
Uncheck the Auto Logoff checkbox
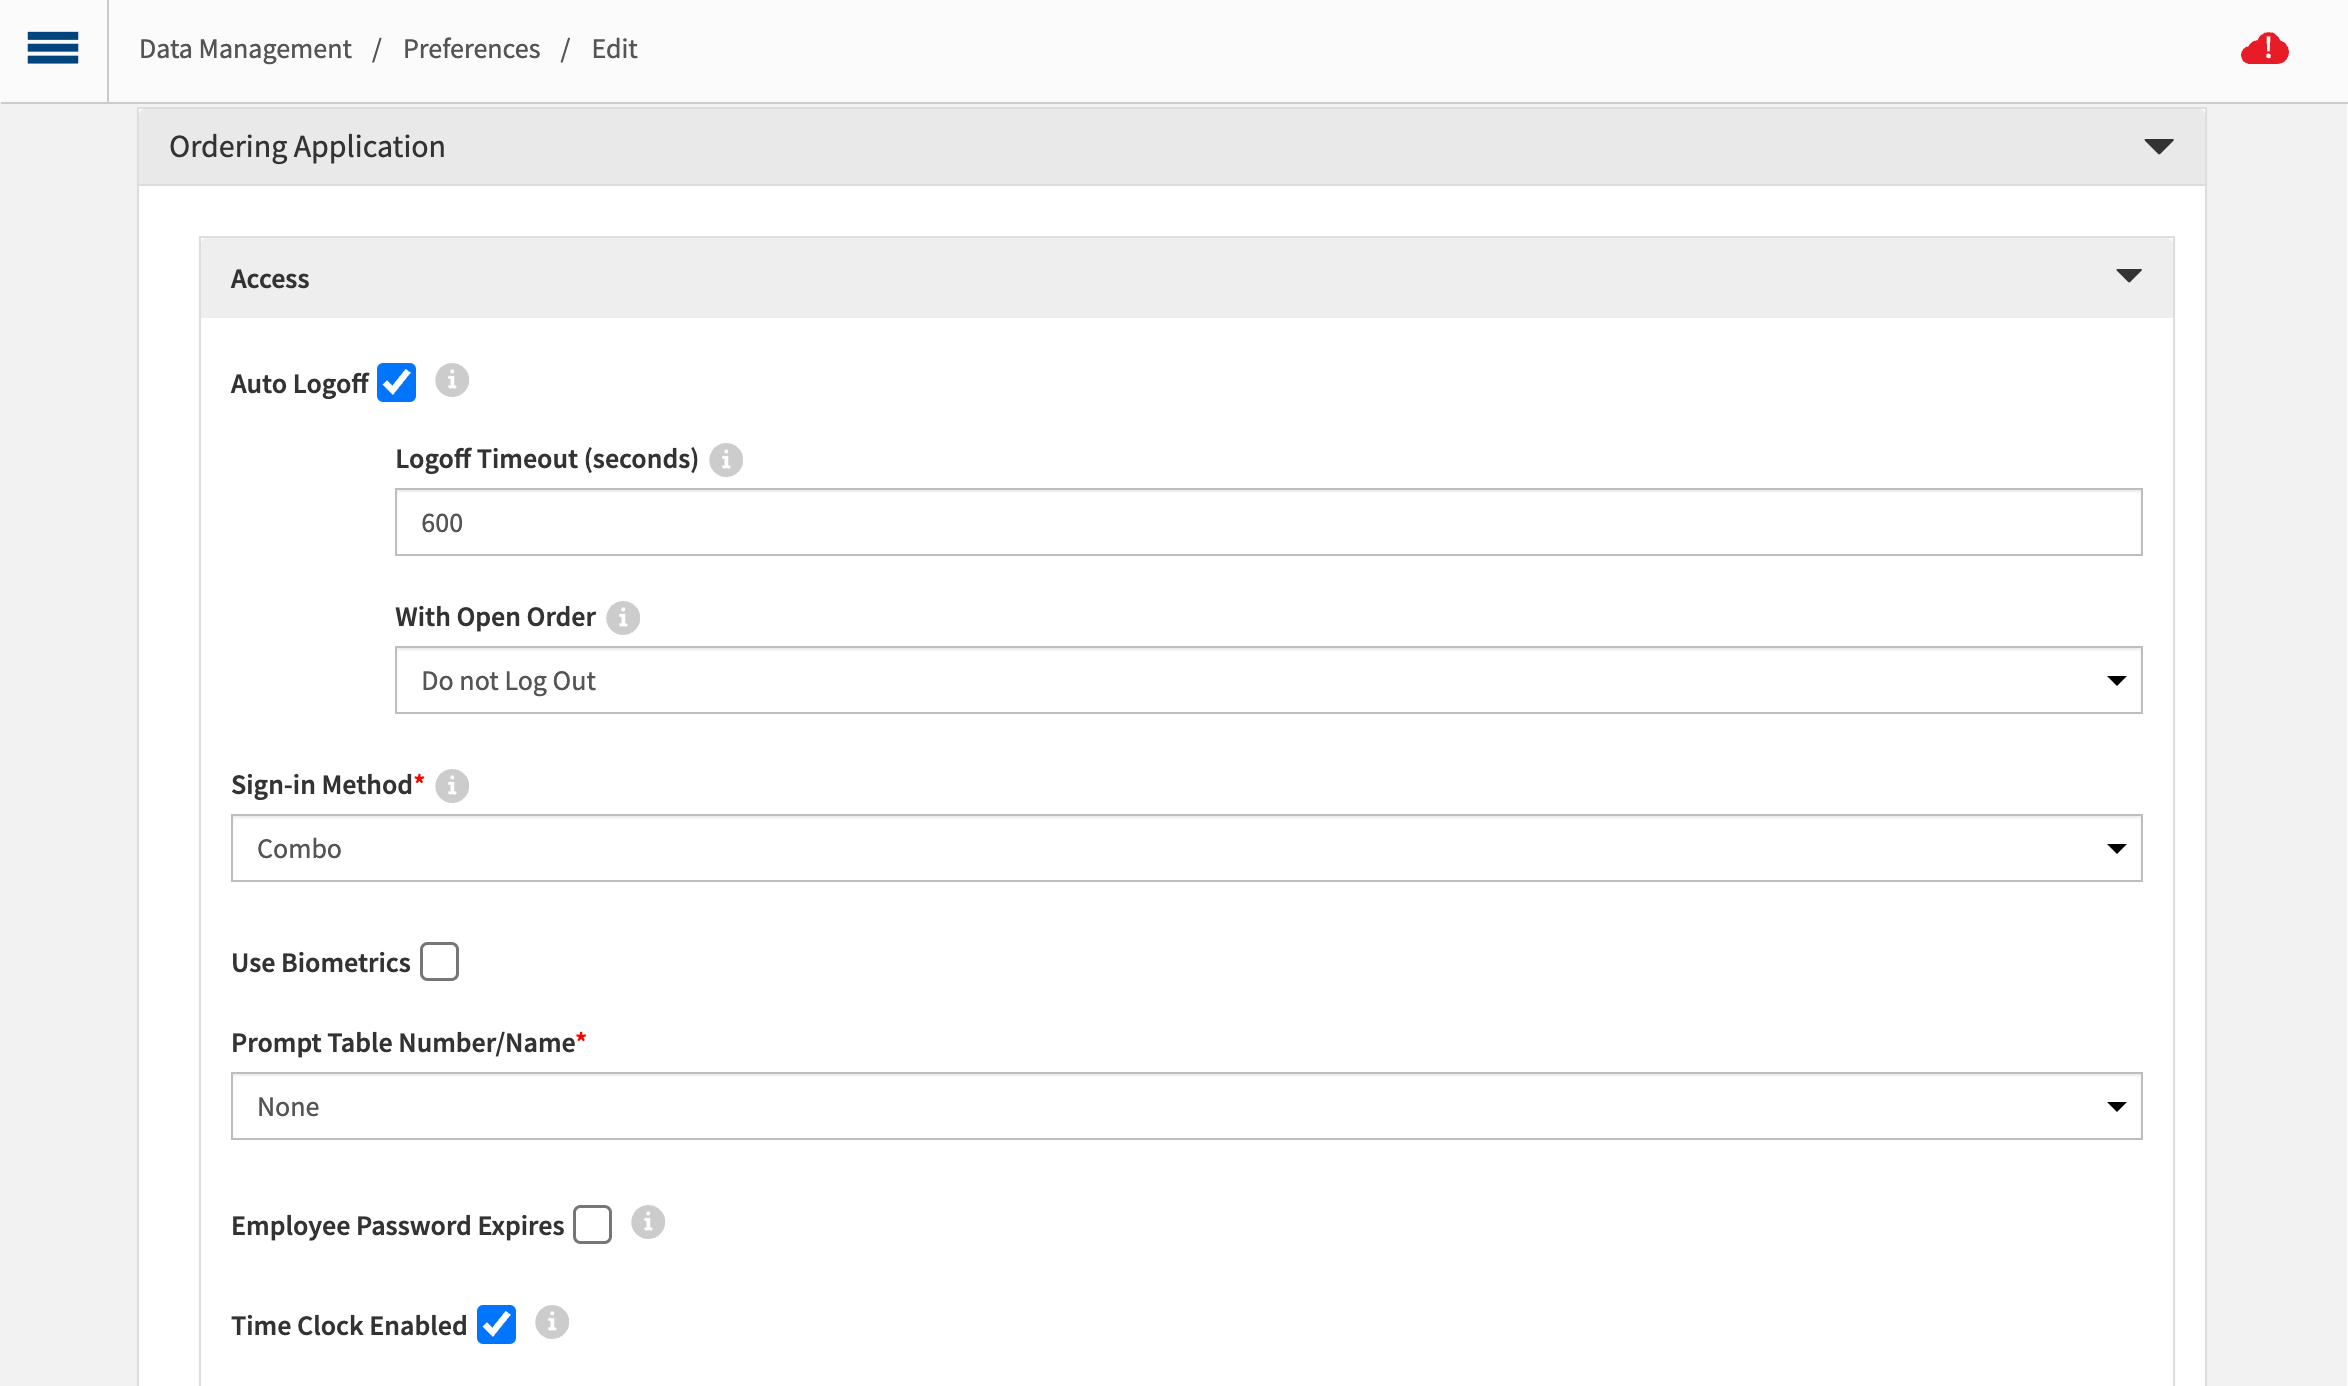tap(397, 382)
